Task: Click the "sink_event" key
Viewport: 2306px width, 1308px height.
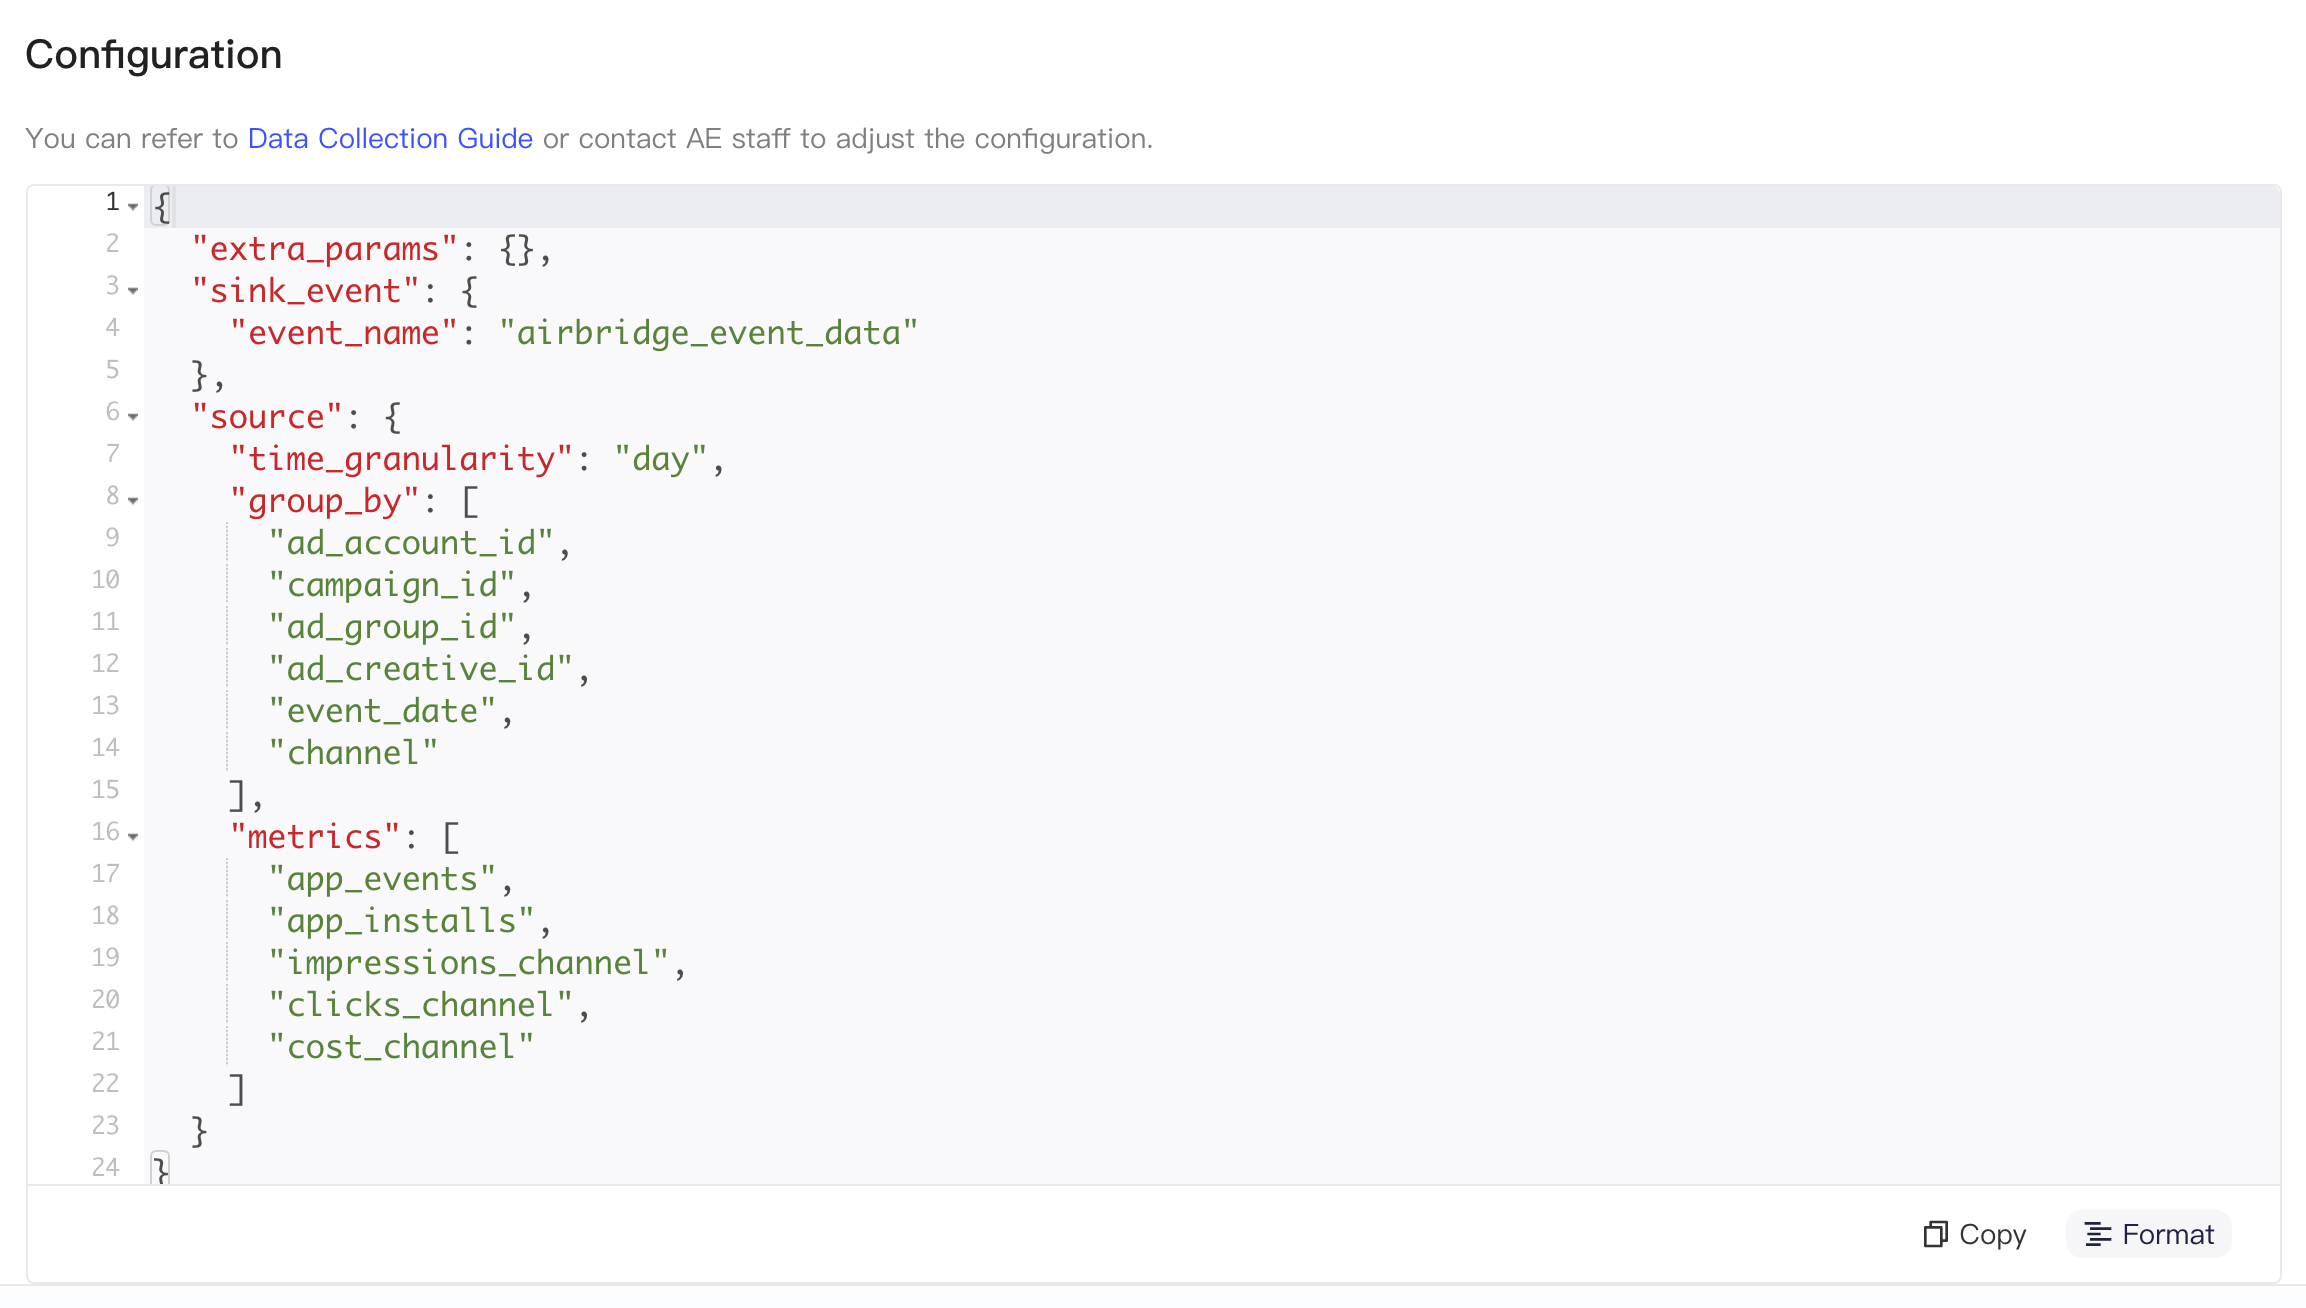Action: (x=305, y=291)
